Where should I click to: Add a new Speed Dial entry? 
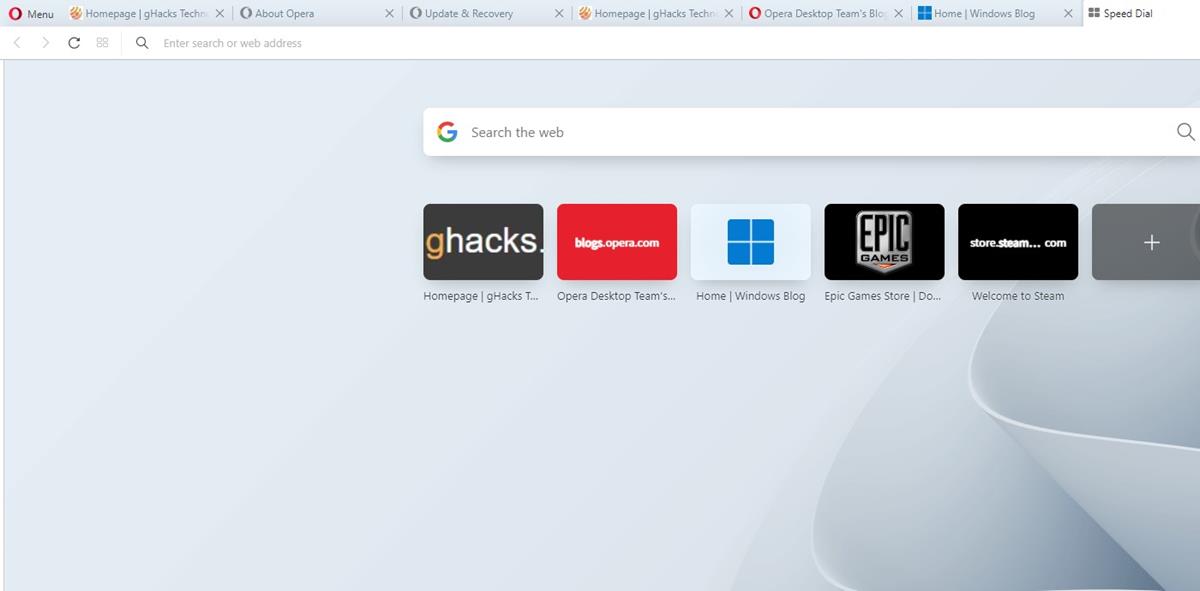click(1152, 241)
